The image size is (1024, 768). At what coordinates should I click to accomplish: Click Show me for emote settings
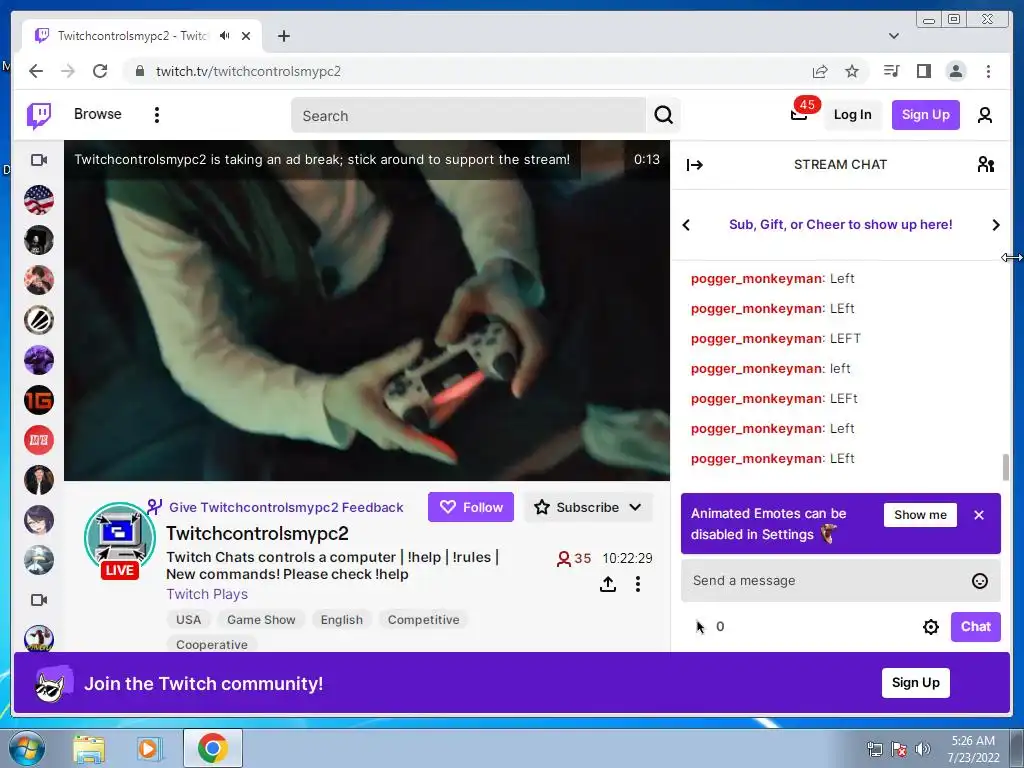pyautogui.click(x=920, y=515)
